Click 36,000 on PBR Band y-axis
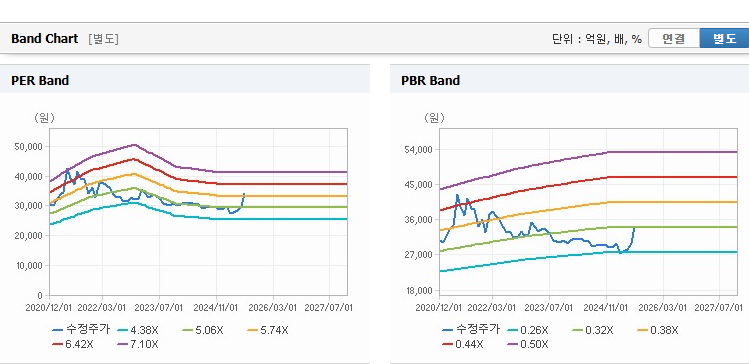Screen dimensions: 749x364 click(x=419, y=220)
